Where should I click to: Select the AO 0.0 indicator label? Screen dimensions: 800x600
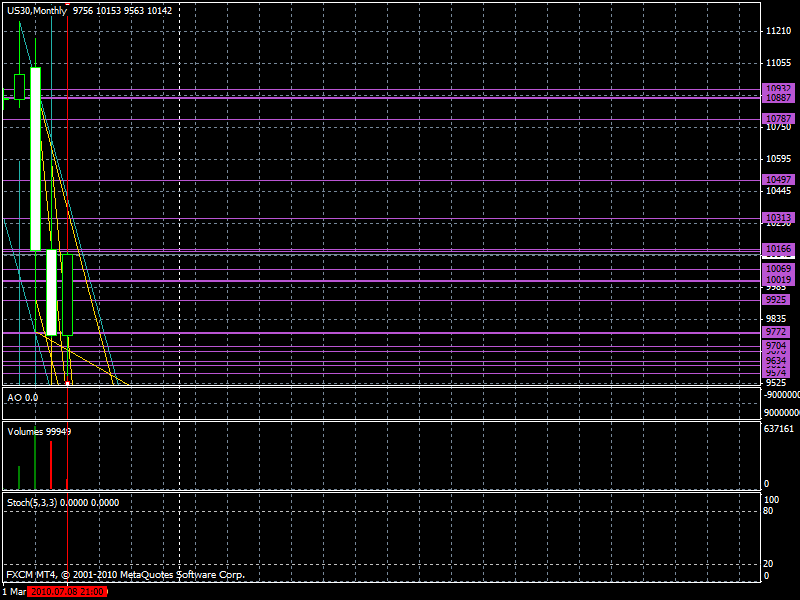(23, 397)
